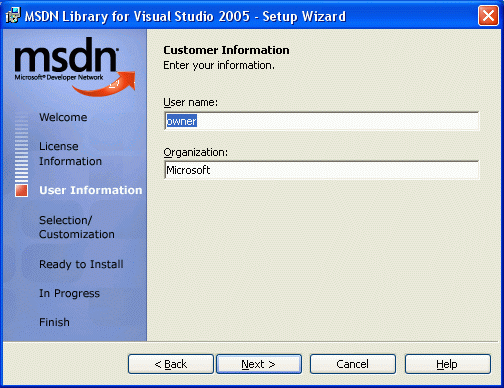Select the In Progress step
504x388 pixels.
click(69, 293)
